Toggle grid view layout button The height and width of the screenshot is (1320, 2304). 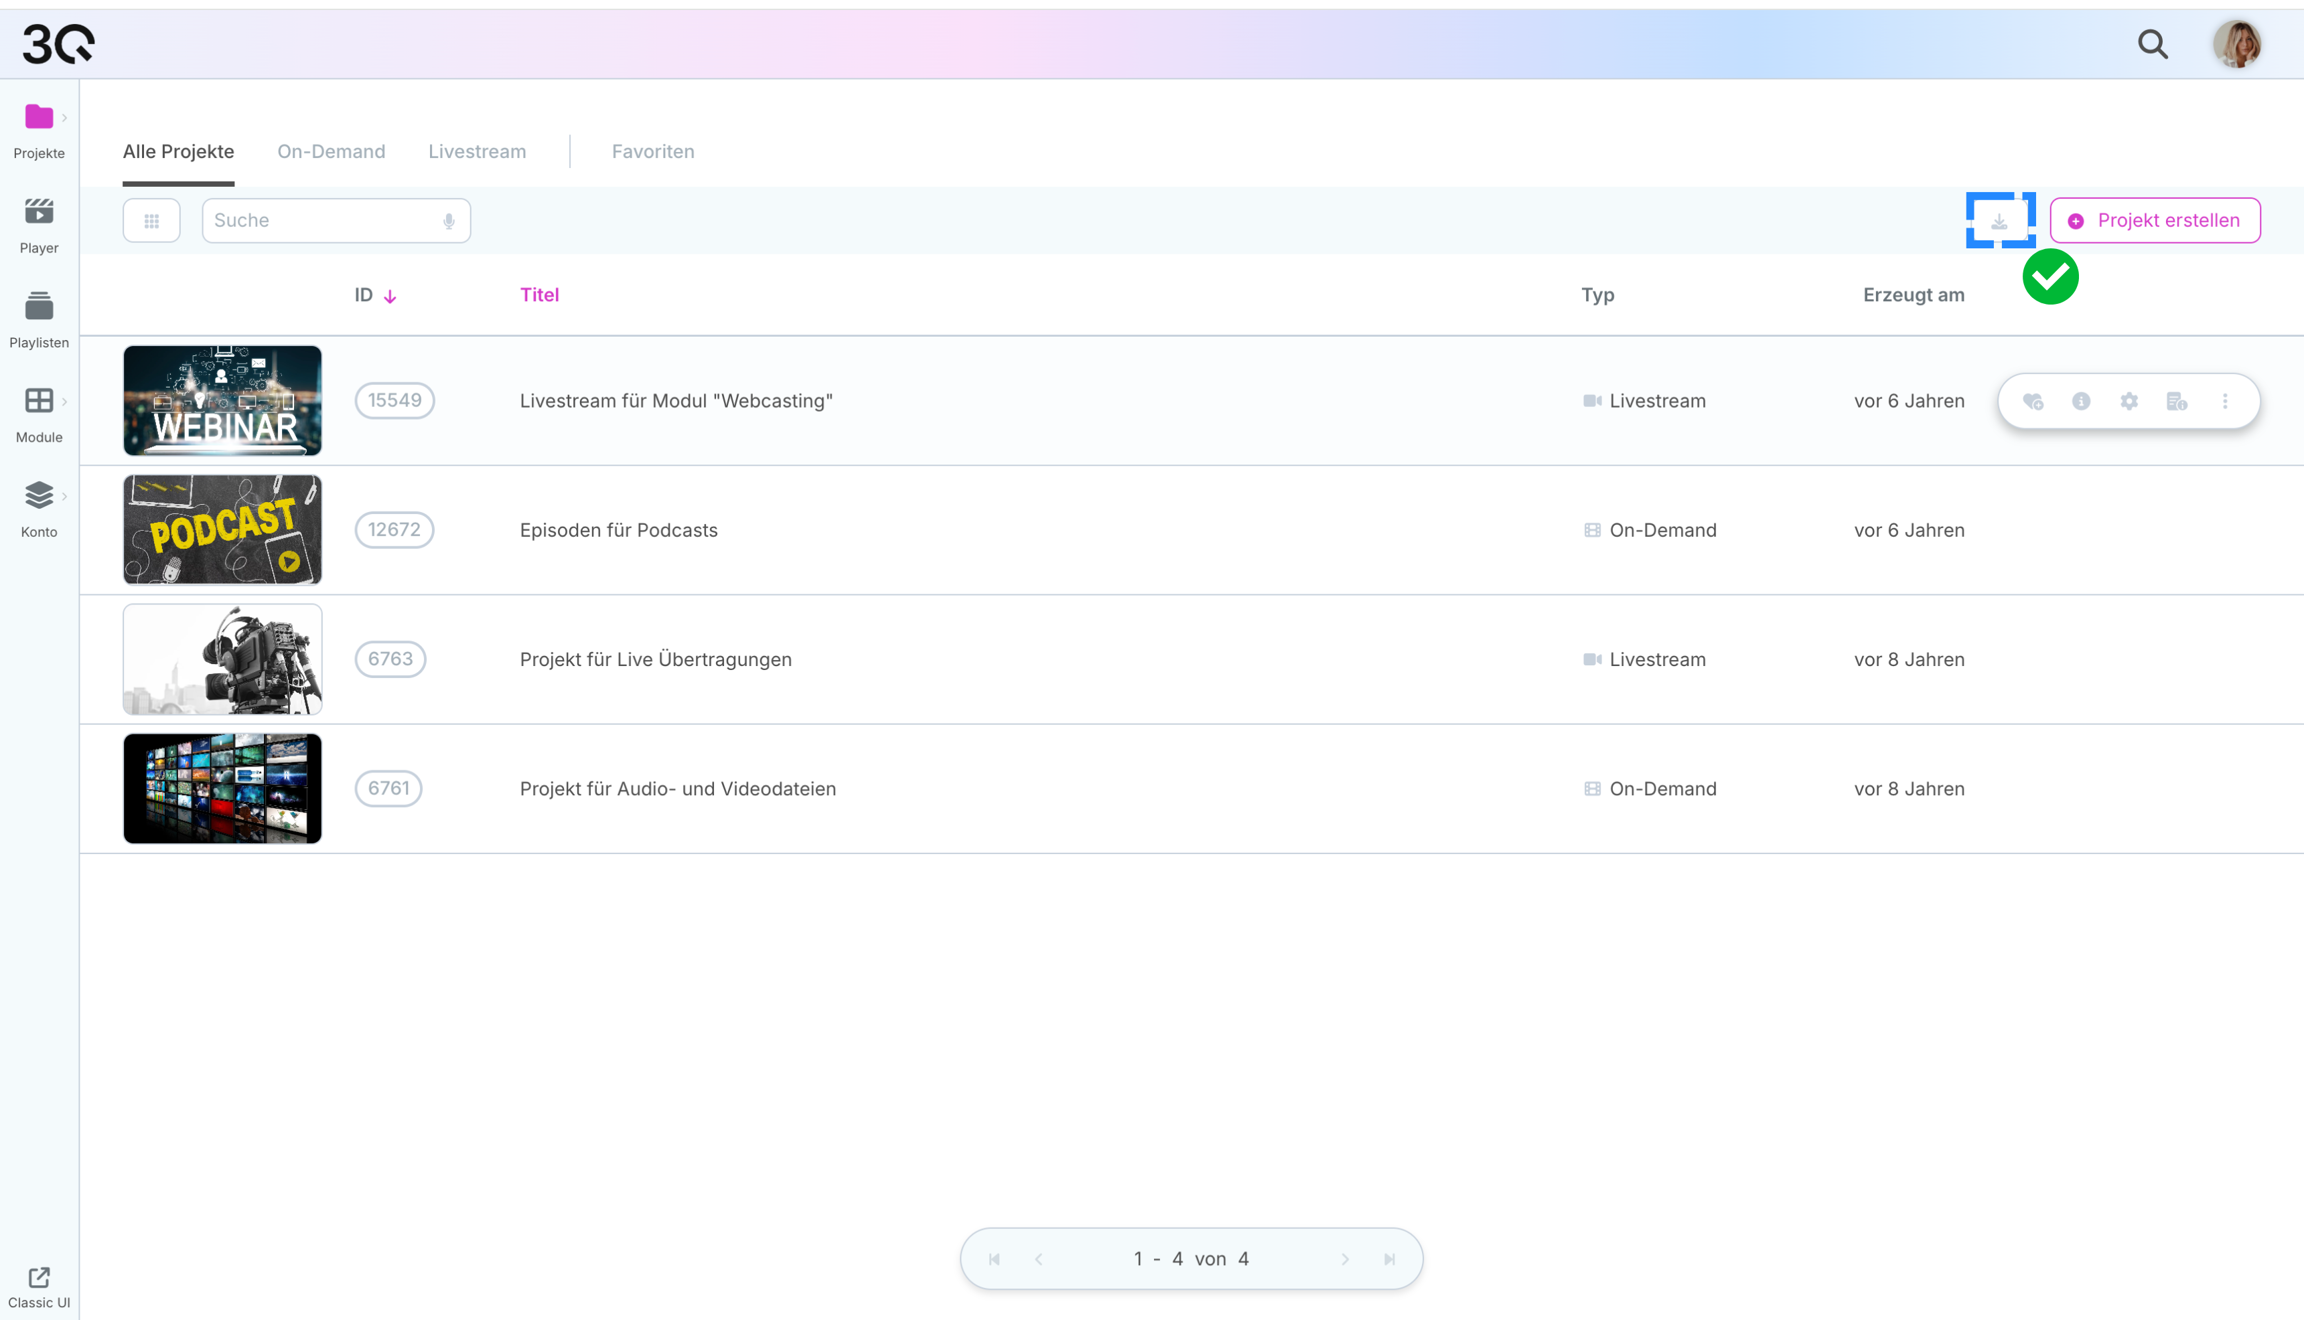pos(151,221)
